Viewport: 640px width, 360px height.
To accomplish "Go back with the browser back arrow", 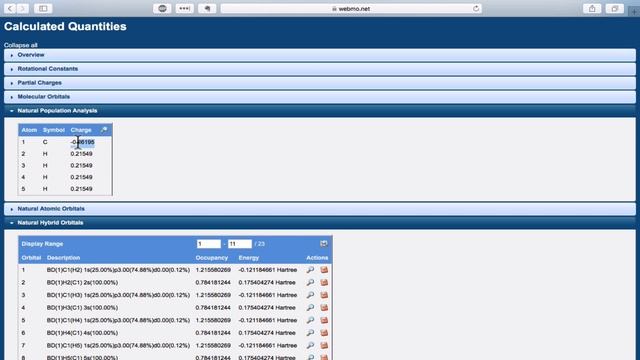I will click(x=10, y=8).
